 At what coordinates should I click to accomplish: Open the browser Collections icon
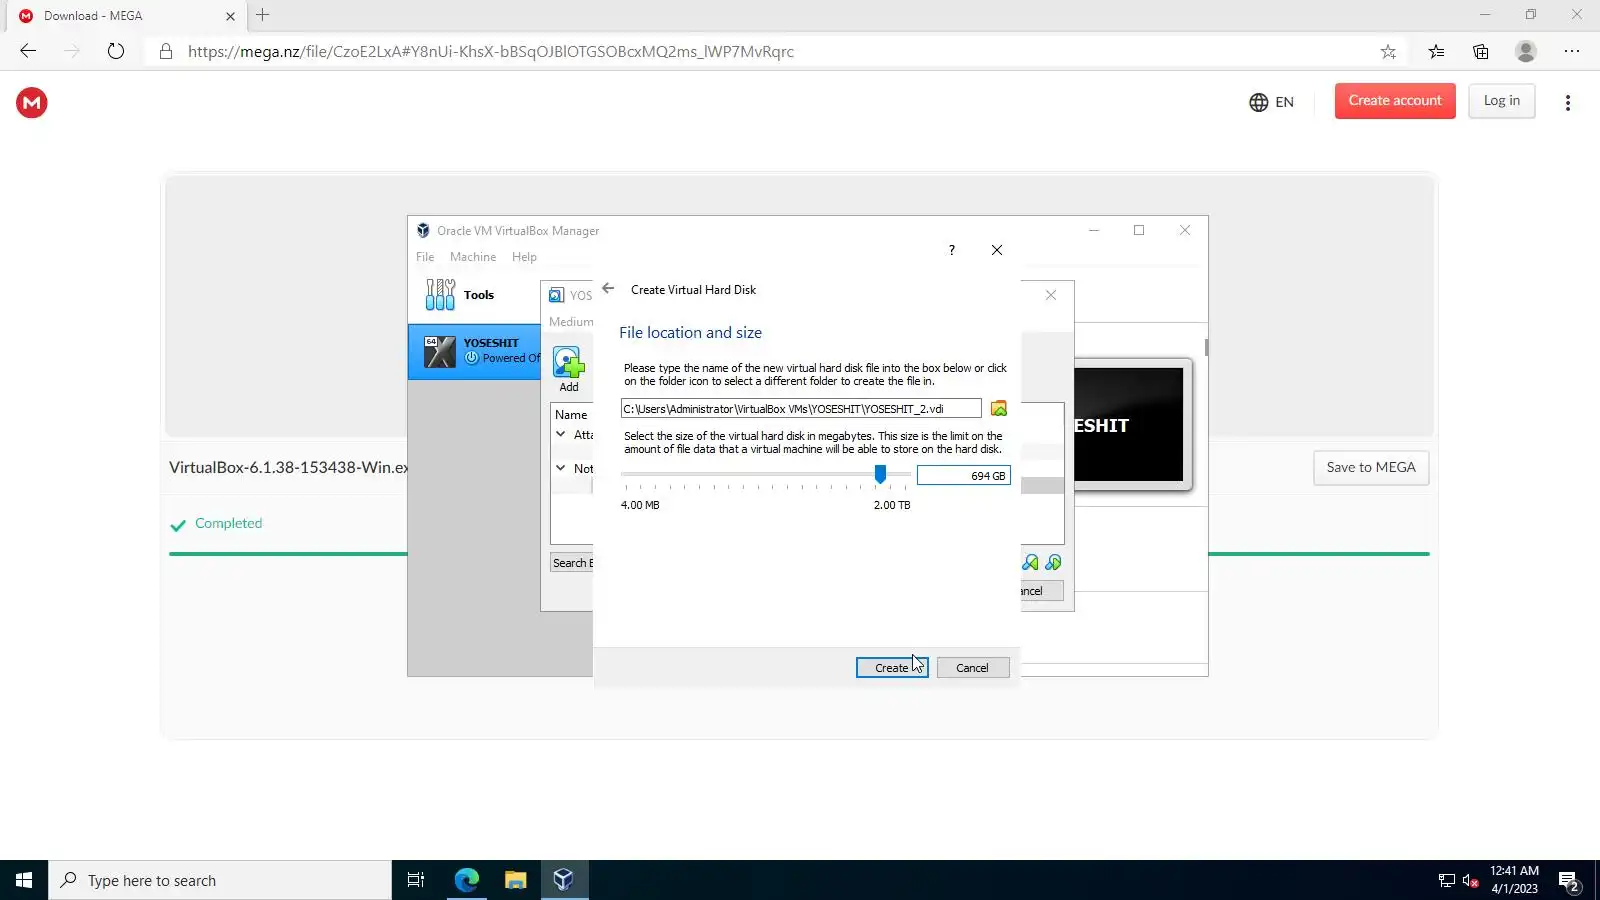point(1481,52)
